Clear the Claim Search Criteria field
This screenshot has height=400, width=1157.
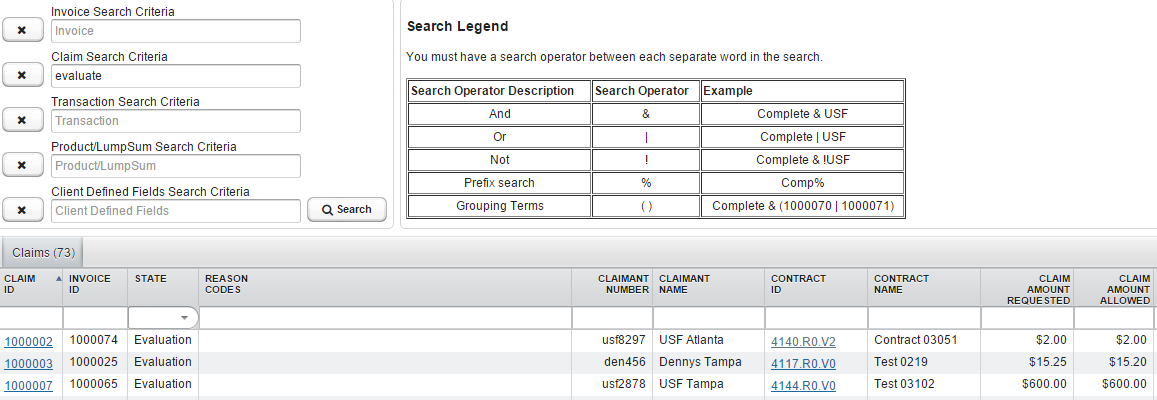pyautogui.click(x=22, y=76)
